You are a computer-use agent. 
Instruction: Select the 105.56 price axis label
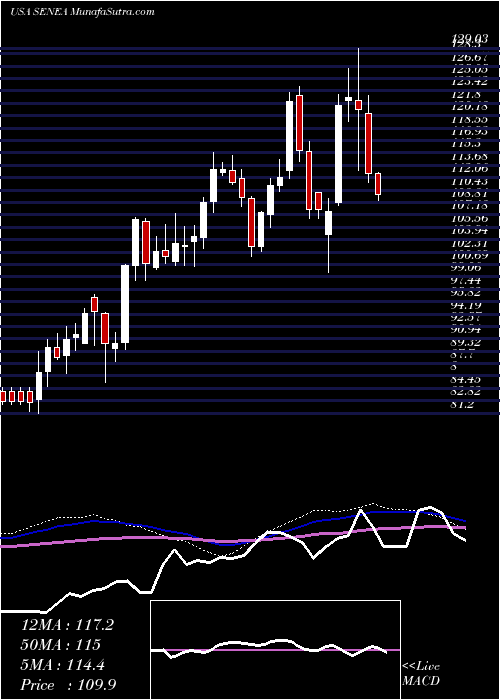pyautogui.click(x=469, y=219)
